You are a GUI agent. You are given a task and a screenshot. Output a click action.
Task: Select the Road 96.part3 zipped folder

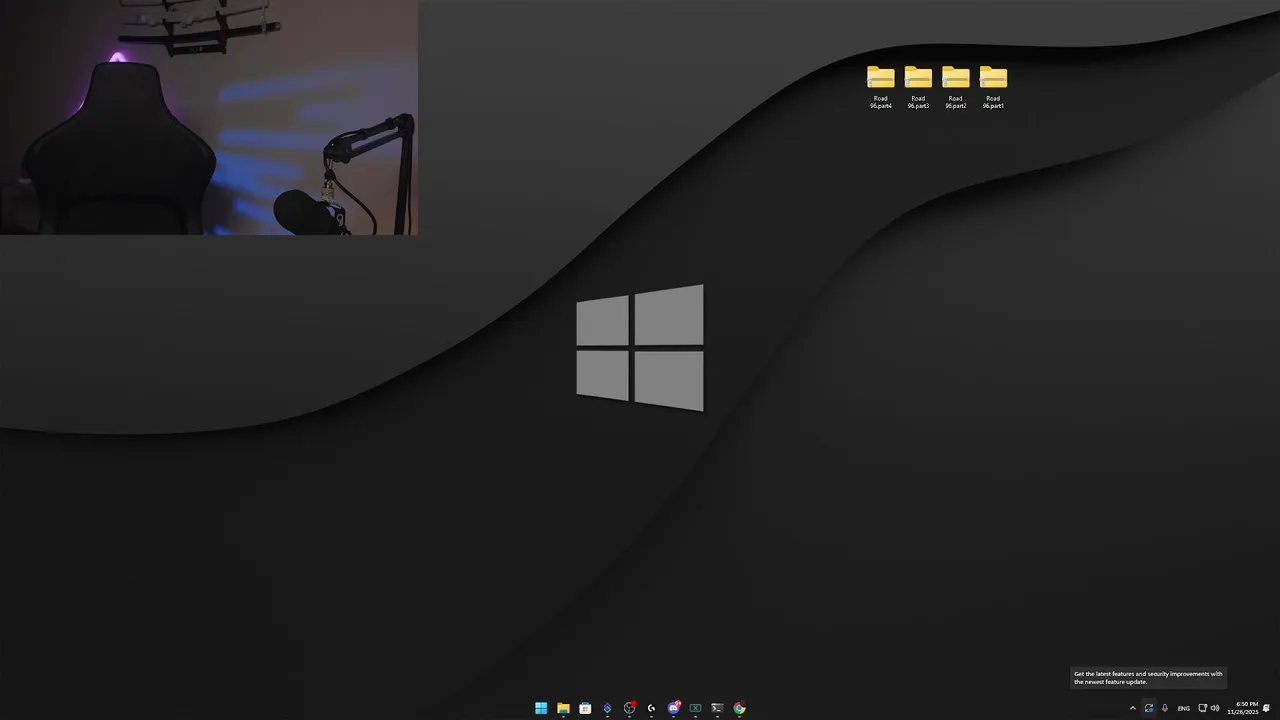(x=918, y=87)
